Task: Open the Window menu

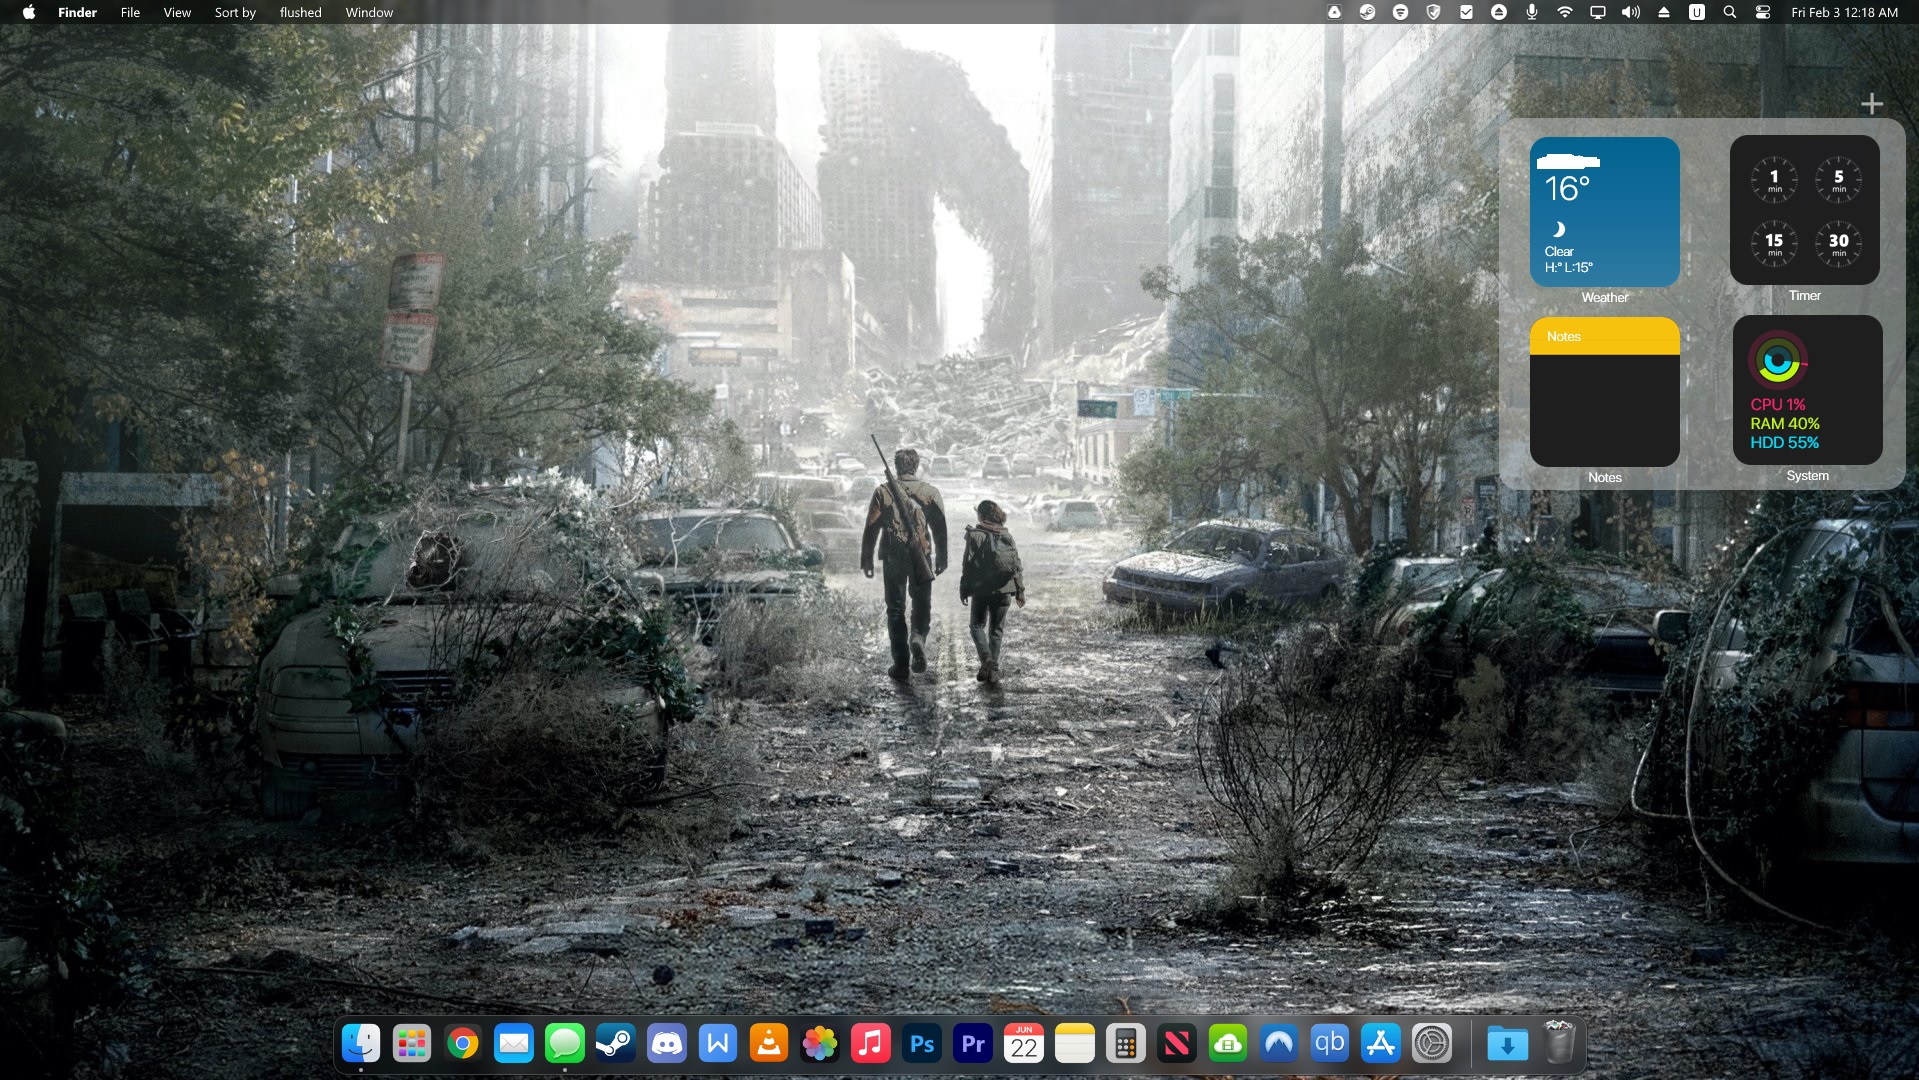Action: click(x=369, y=12)
